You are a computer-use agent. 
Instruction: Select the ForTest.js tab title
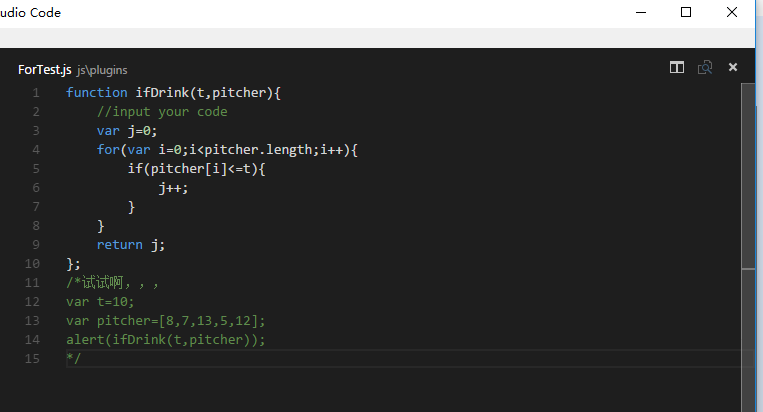(x=45, y=70)
